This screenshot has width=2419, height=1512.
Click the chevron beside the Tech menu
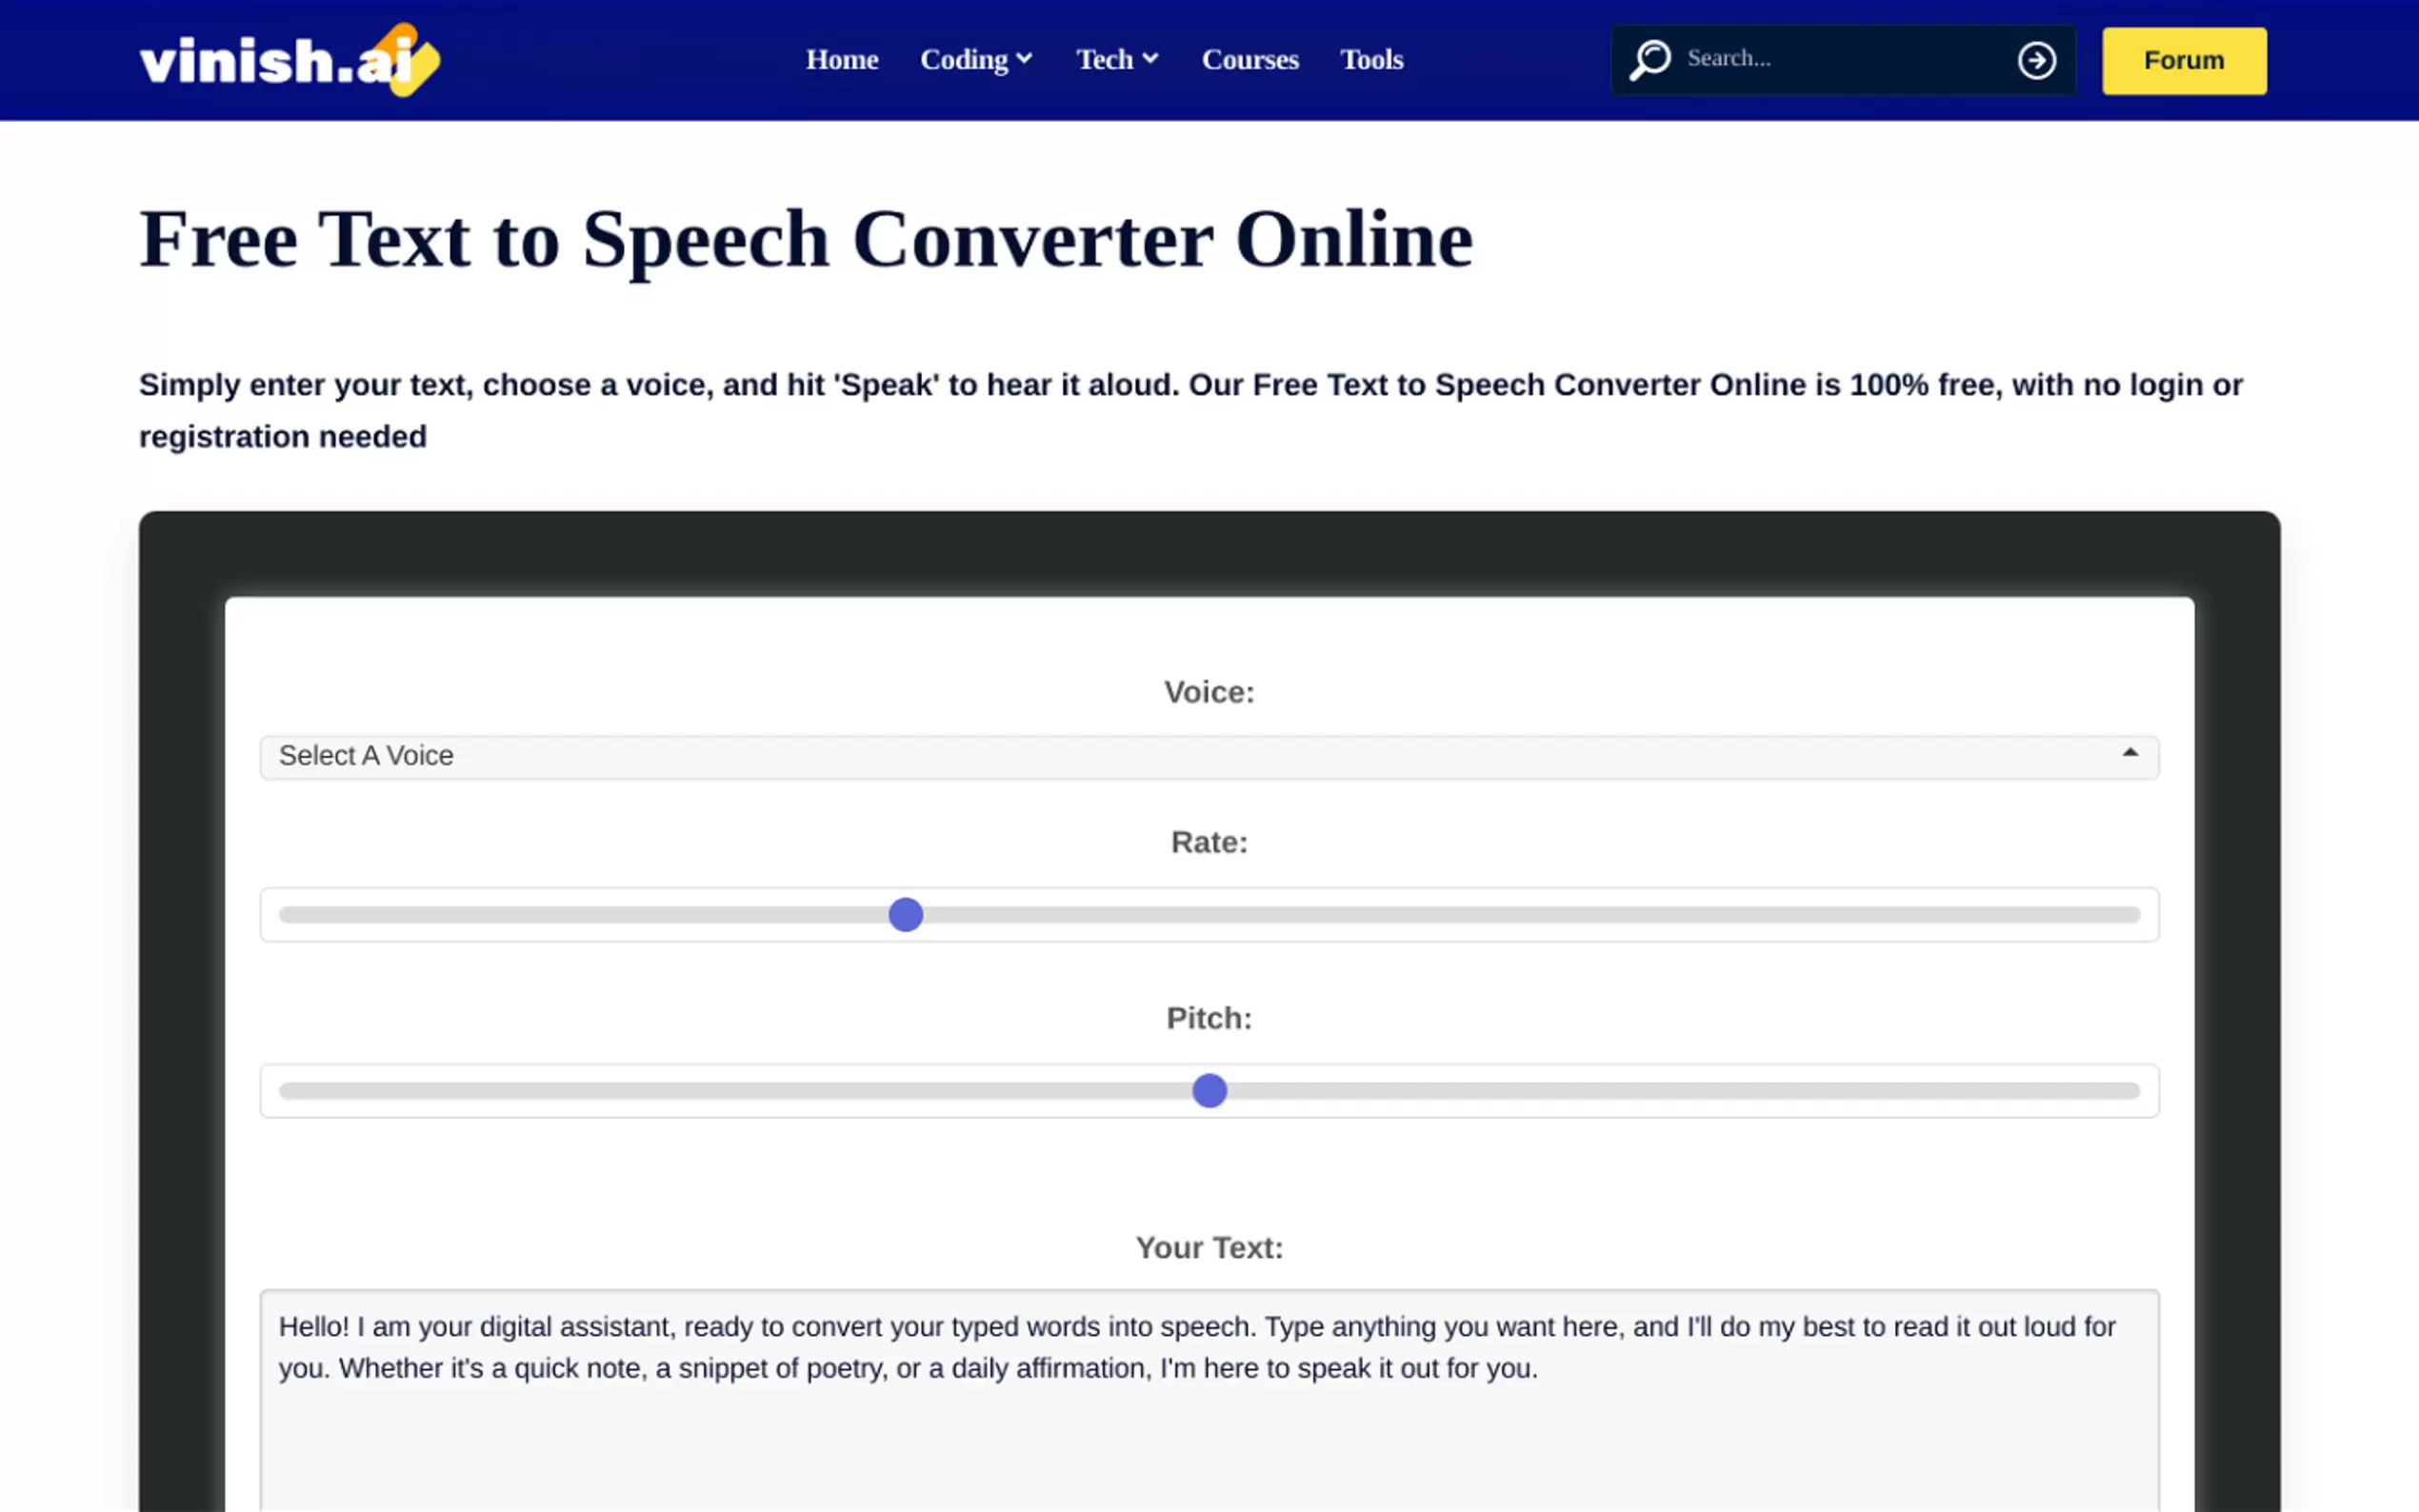1150,59
